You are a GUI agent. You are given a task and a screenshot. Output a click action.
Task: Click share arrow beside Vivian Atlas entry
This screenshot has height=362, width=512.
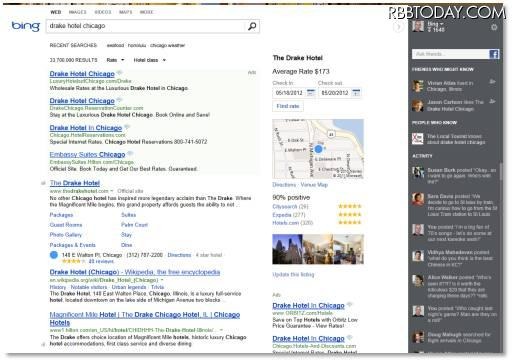492,81
